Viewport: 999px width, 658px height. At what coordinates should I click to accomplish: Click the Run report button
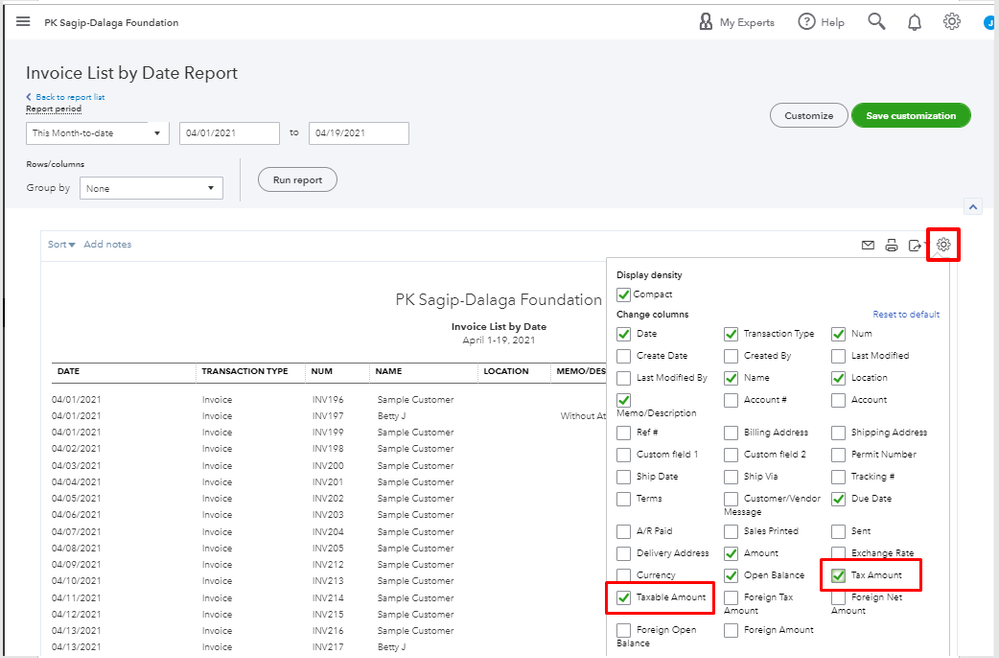pyautogui.click(x=297, y=180)
